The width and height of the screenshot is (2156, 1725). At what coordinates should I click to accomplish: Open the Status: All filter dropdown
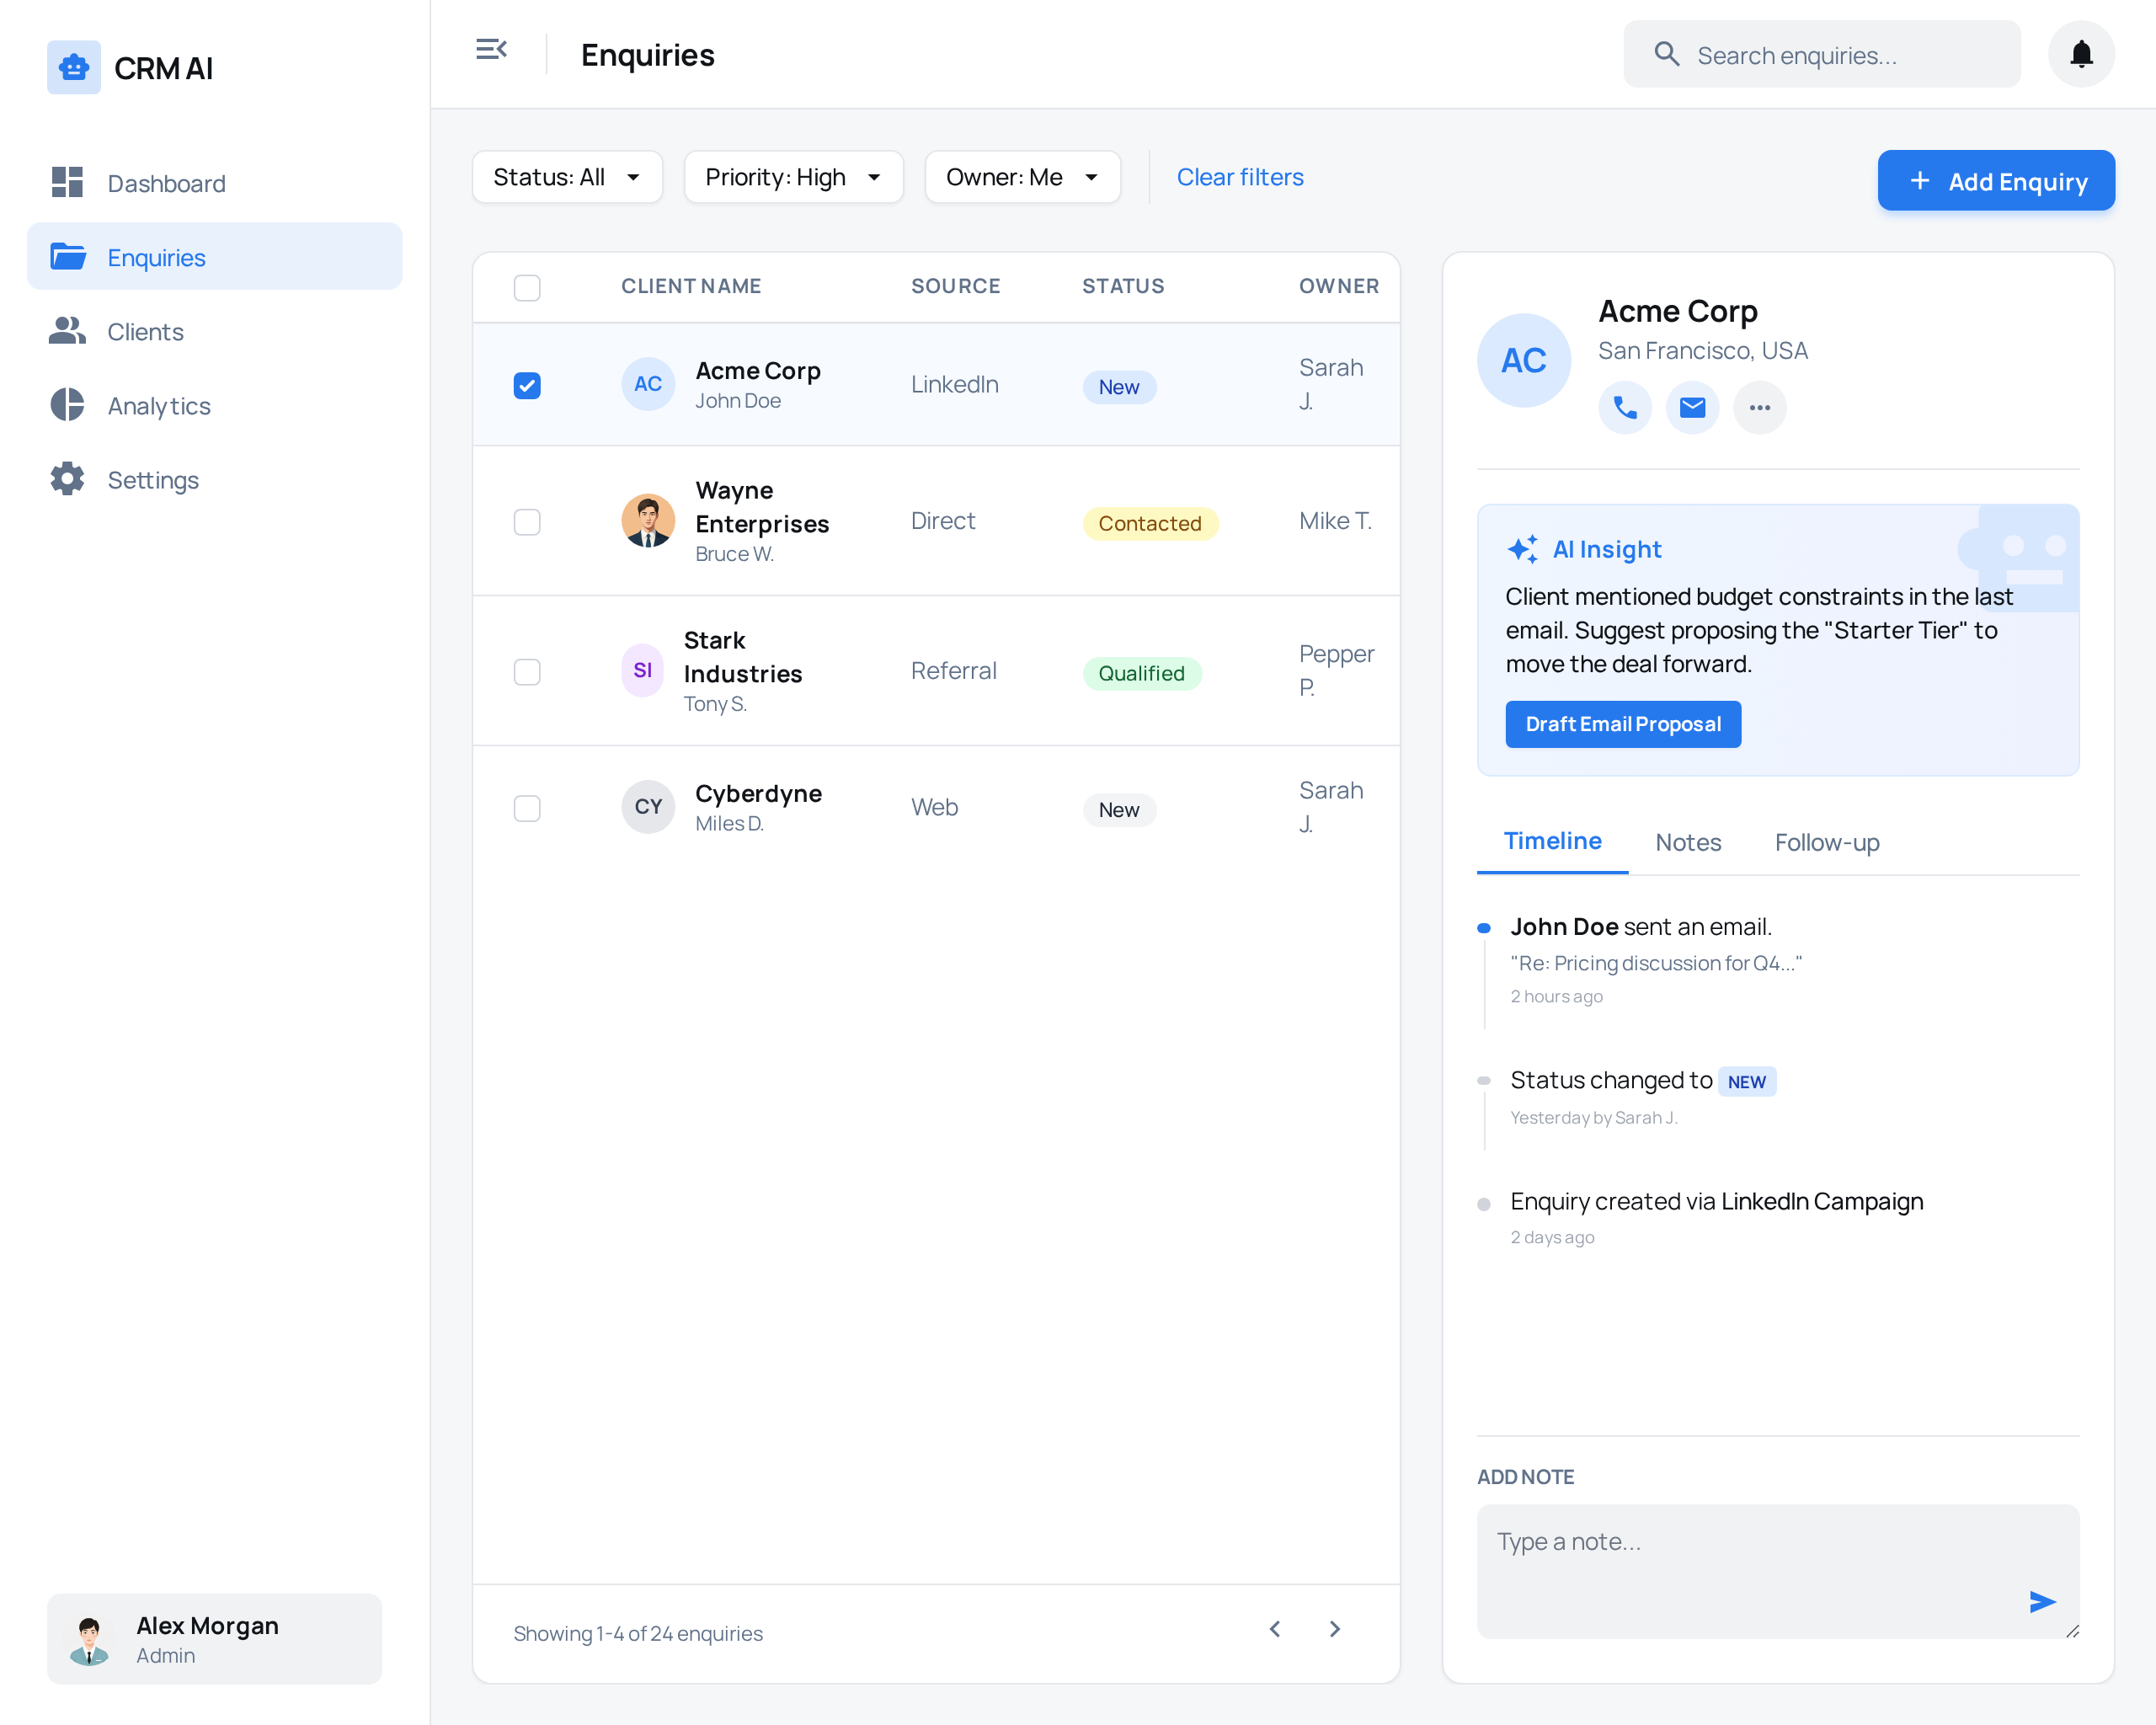click(567, 177)
